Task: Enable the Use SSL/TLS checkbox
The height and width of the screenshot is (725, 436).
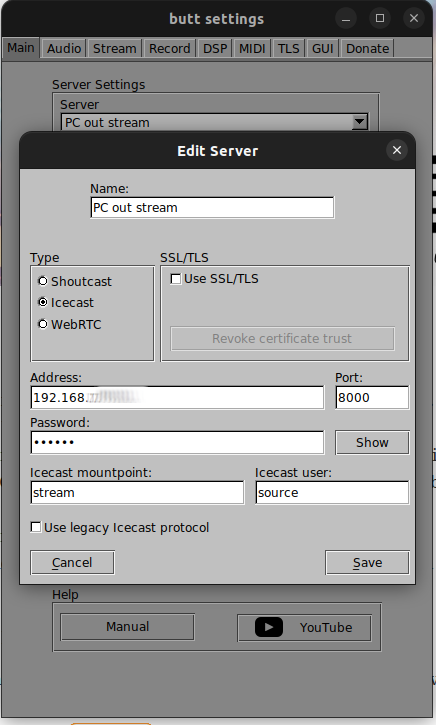Action: click(176, 279)
